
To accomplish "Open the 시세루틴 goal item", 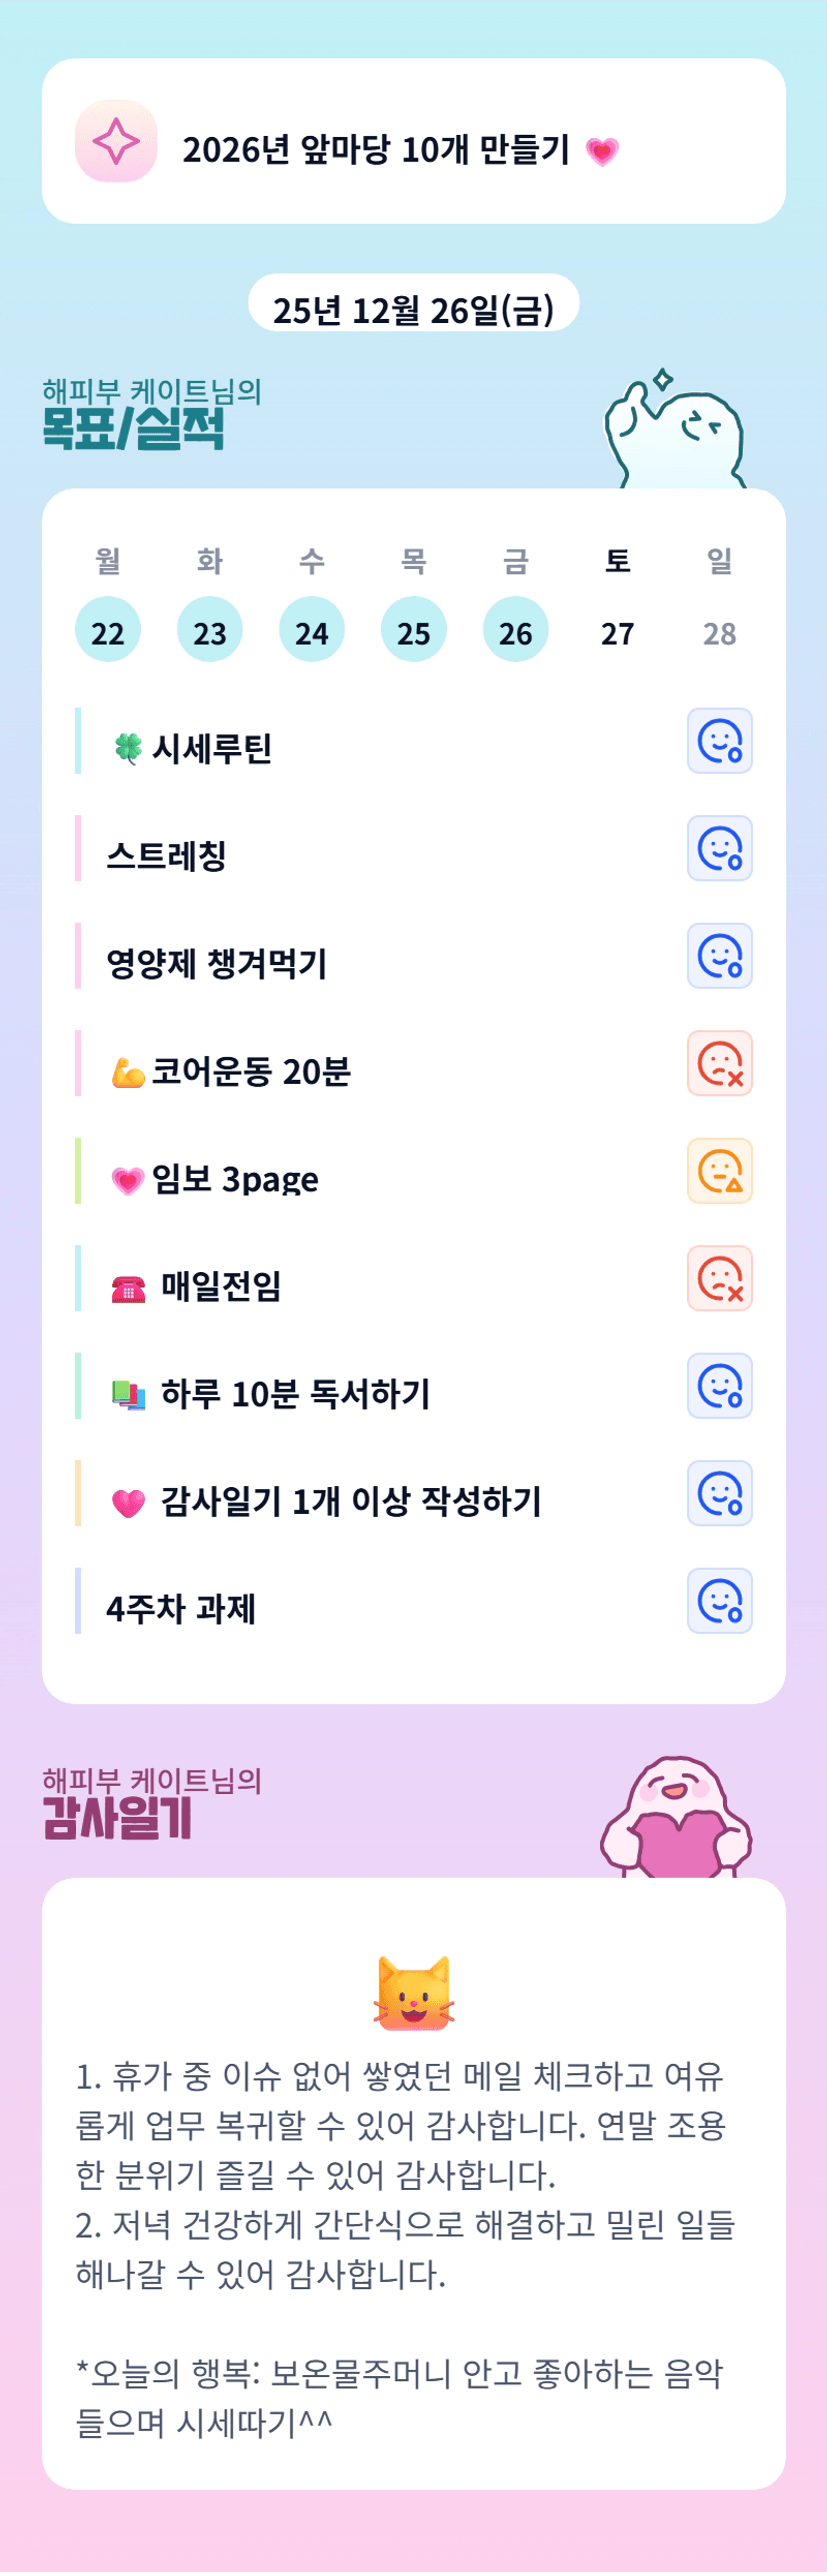I will (x=211, y=748).
